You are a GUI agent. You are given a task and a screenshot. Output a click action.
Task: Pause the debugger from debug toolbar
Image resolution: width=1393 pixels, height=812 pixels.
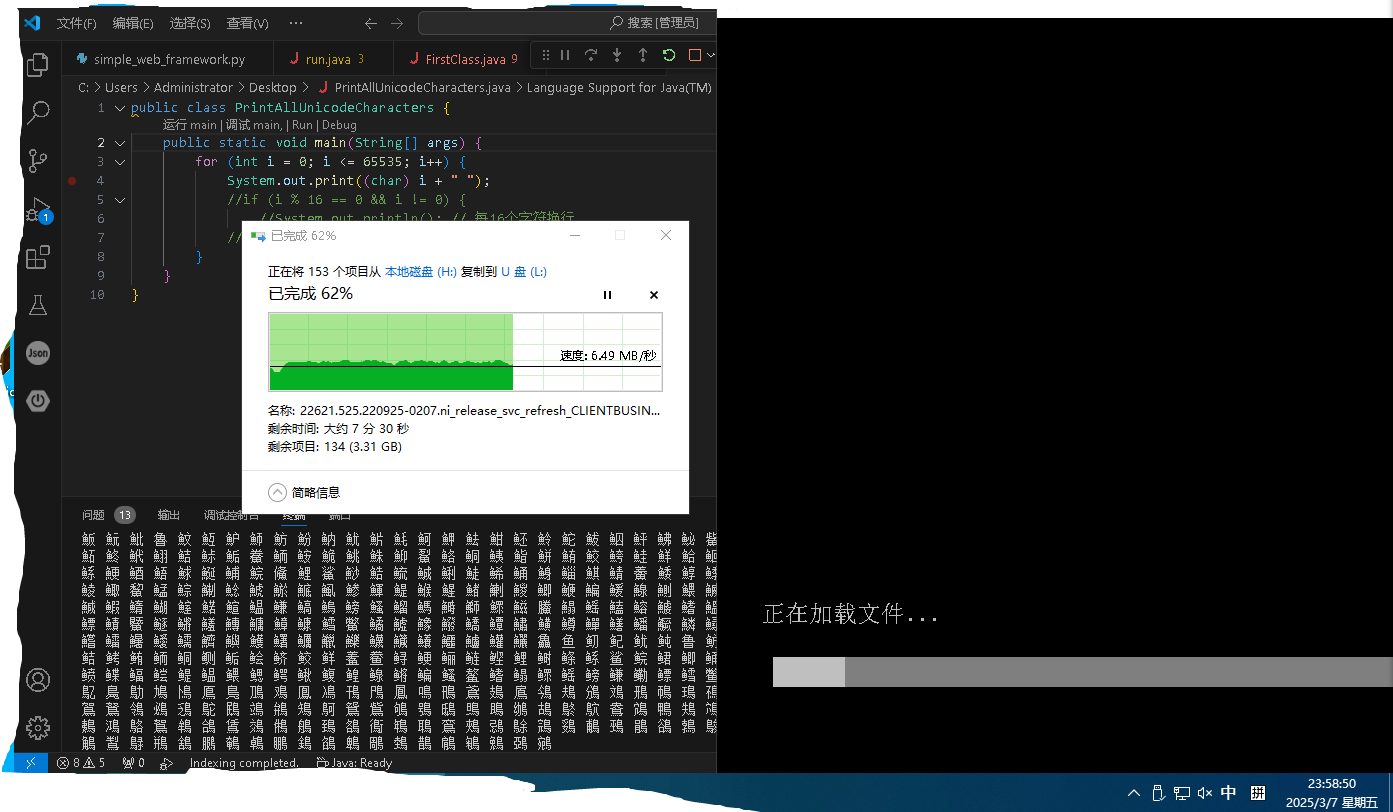565,55
